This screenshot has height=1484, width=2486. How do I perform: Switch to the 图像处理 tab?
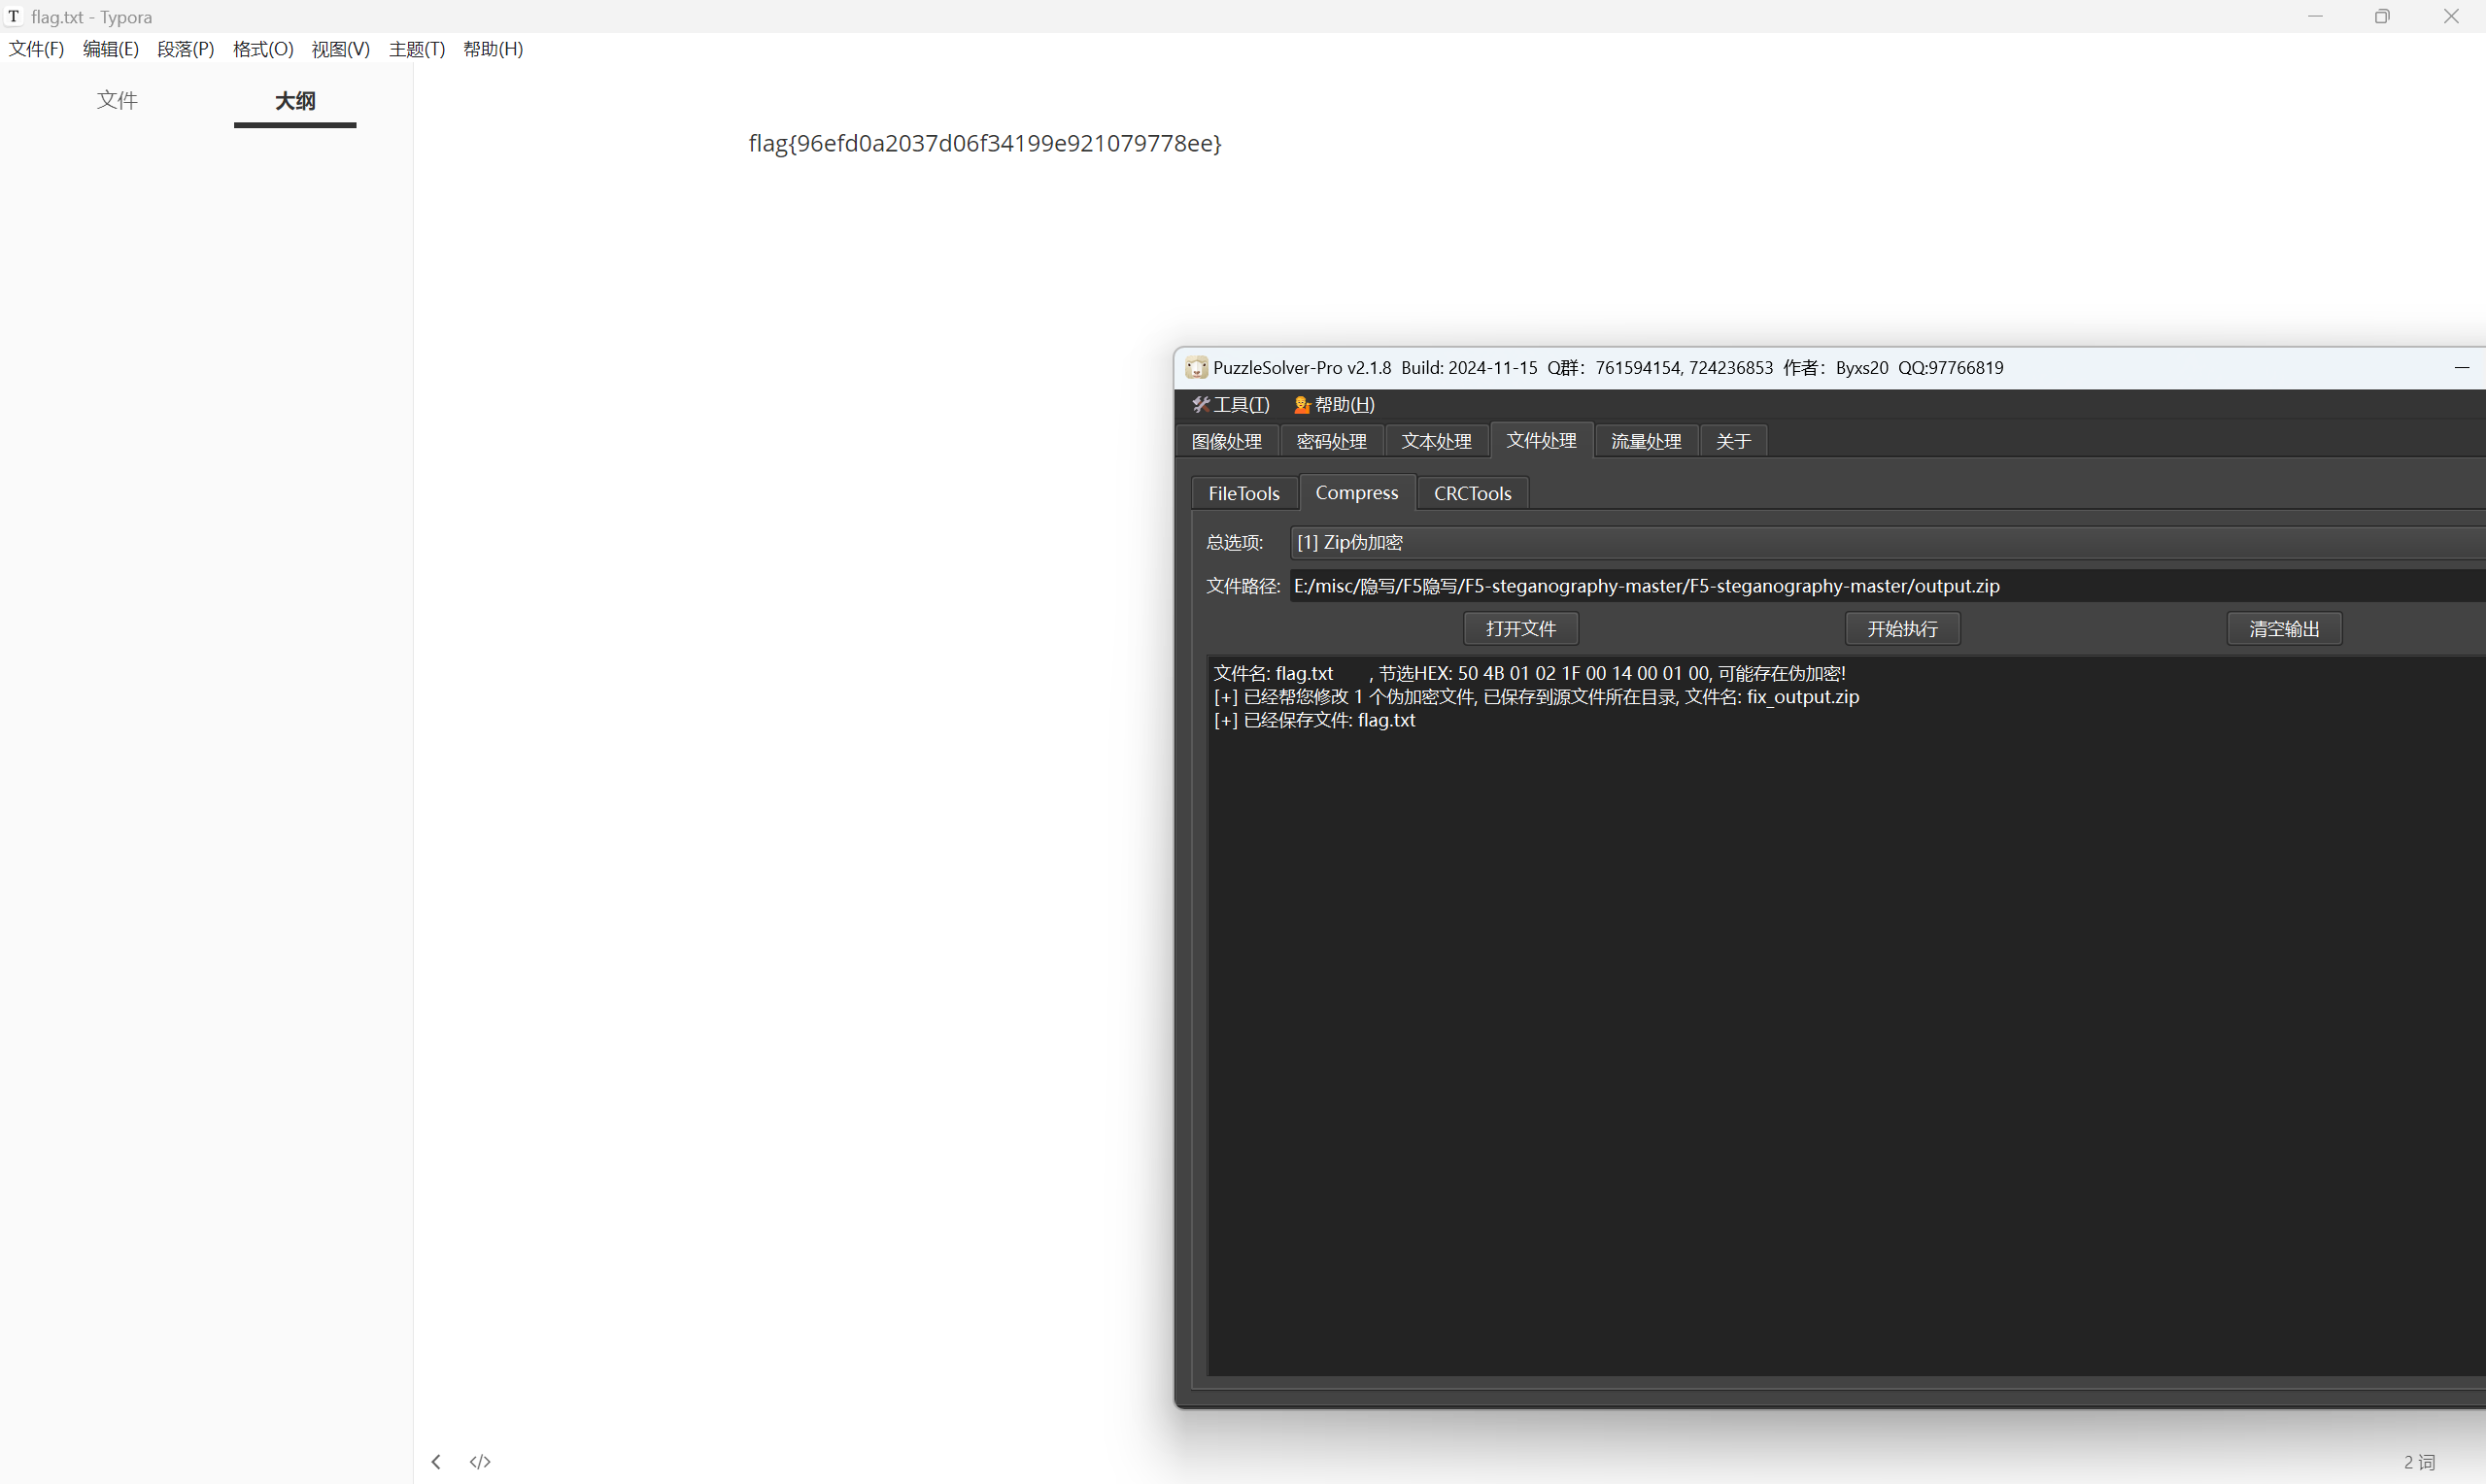pos(1227,441)
